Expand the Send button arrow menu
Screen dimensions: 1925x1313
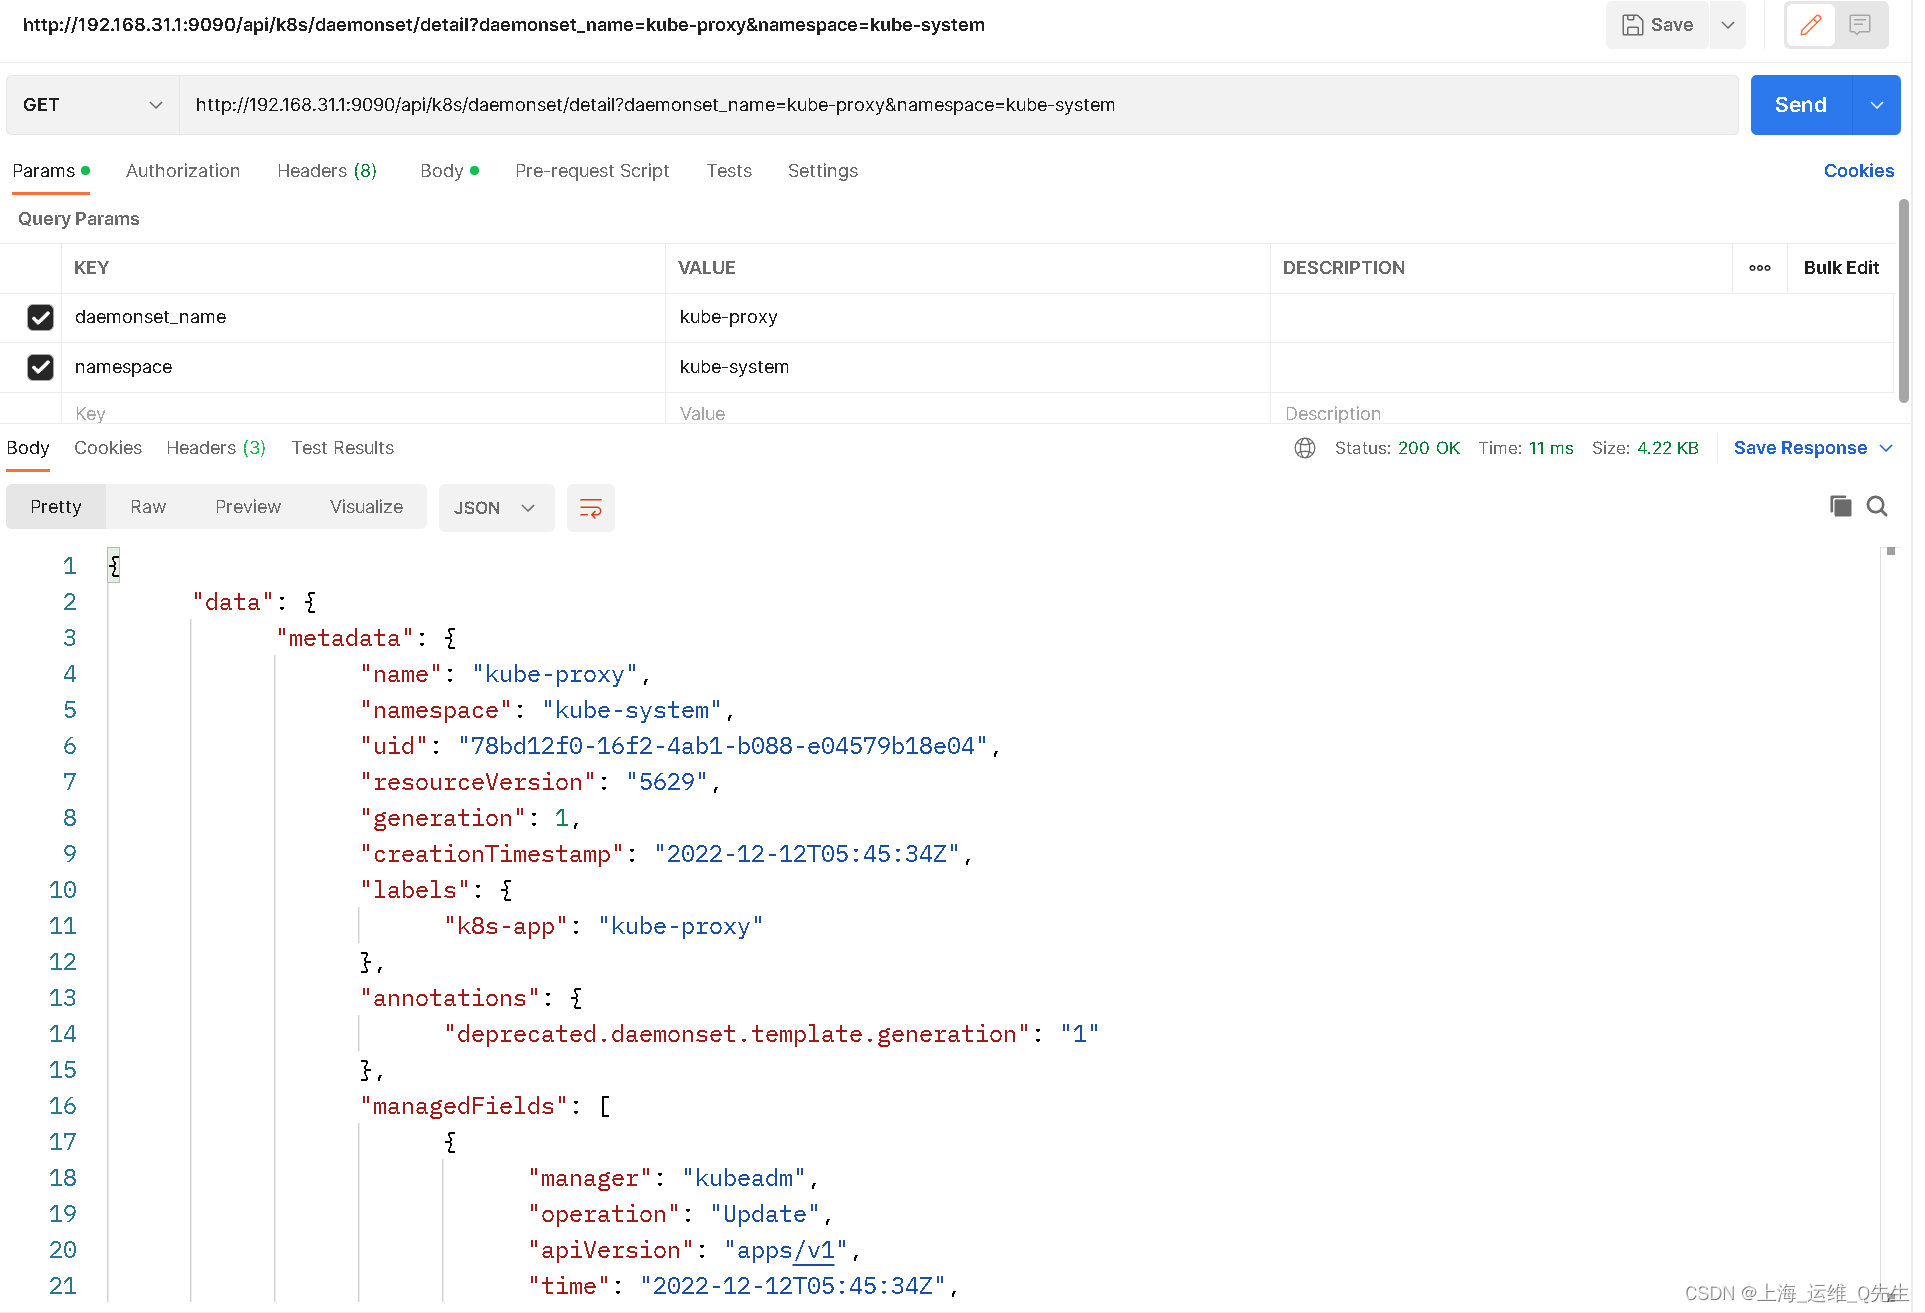point(1877,105)
